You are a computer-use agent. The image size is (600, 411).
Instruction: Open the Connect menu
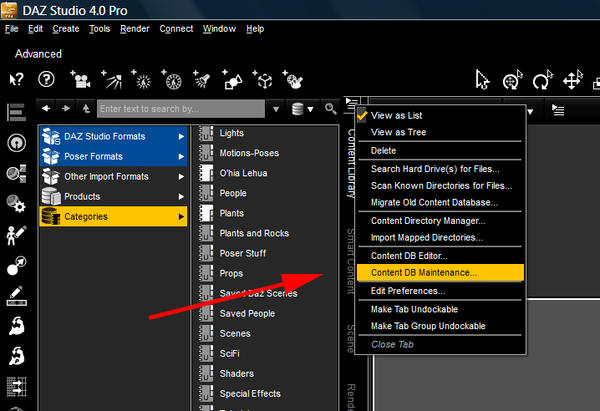pos(176,29)
